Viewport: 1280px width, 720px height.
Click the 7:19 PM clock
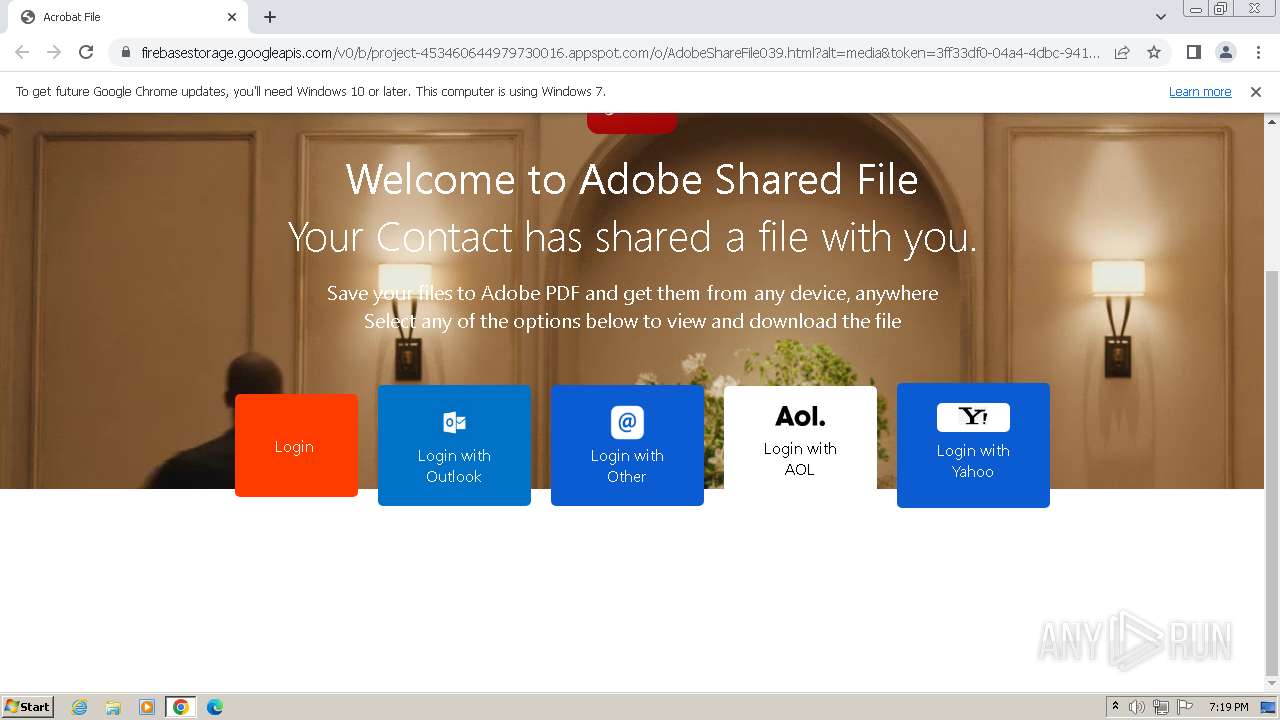click(1228, 707)
